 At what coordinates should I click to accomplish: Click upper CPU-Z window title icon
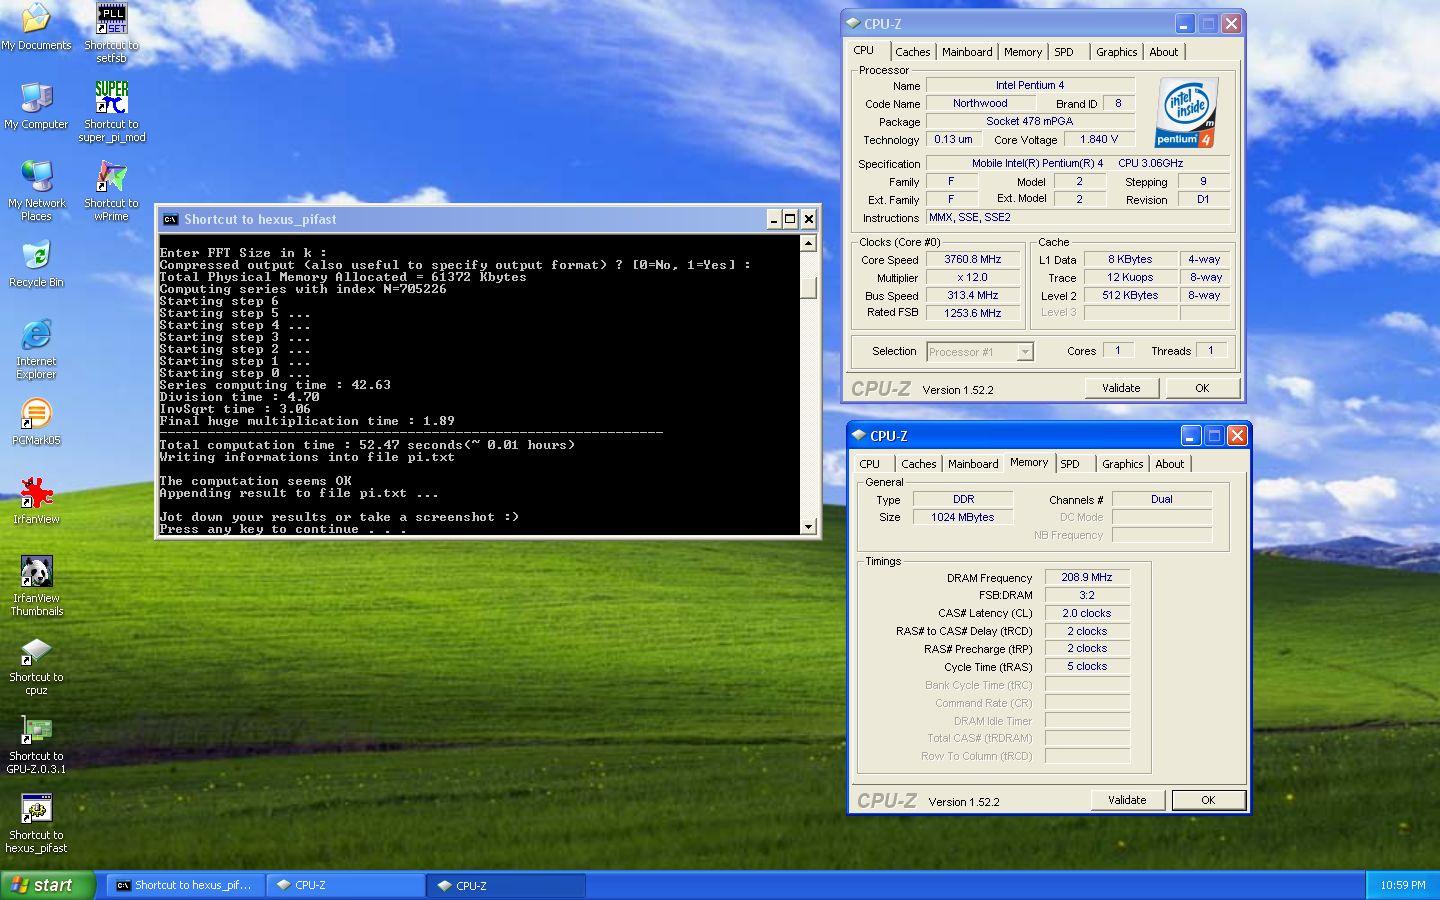pyautogui.click(x=853, y=23)
